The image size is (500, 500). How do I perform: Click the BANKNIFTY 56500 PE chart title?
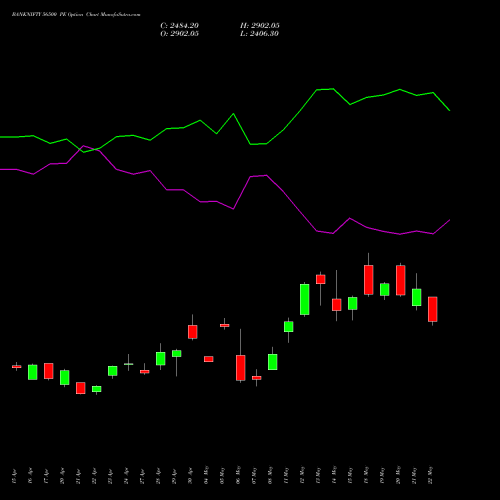point(76,15)
